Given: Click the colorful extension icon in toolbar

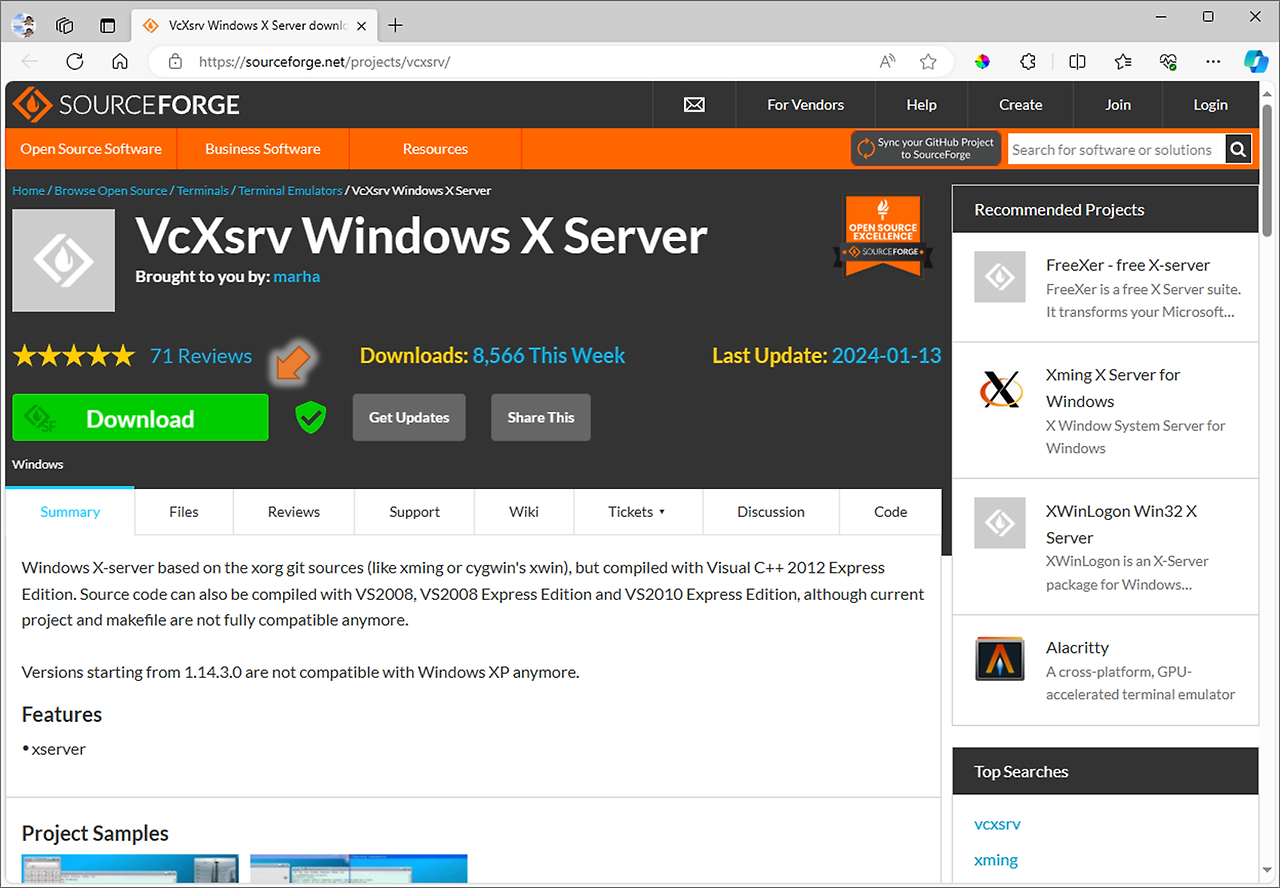Looking at the screenshot, I should (983, 62).
